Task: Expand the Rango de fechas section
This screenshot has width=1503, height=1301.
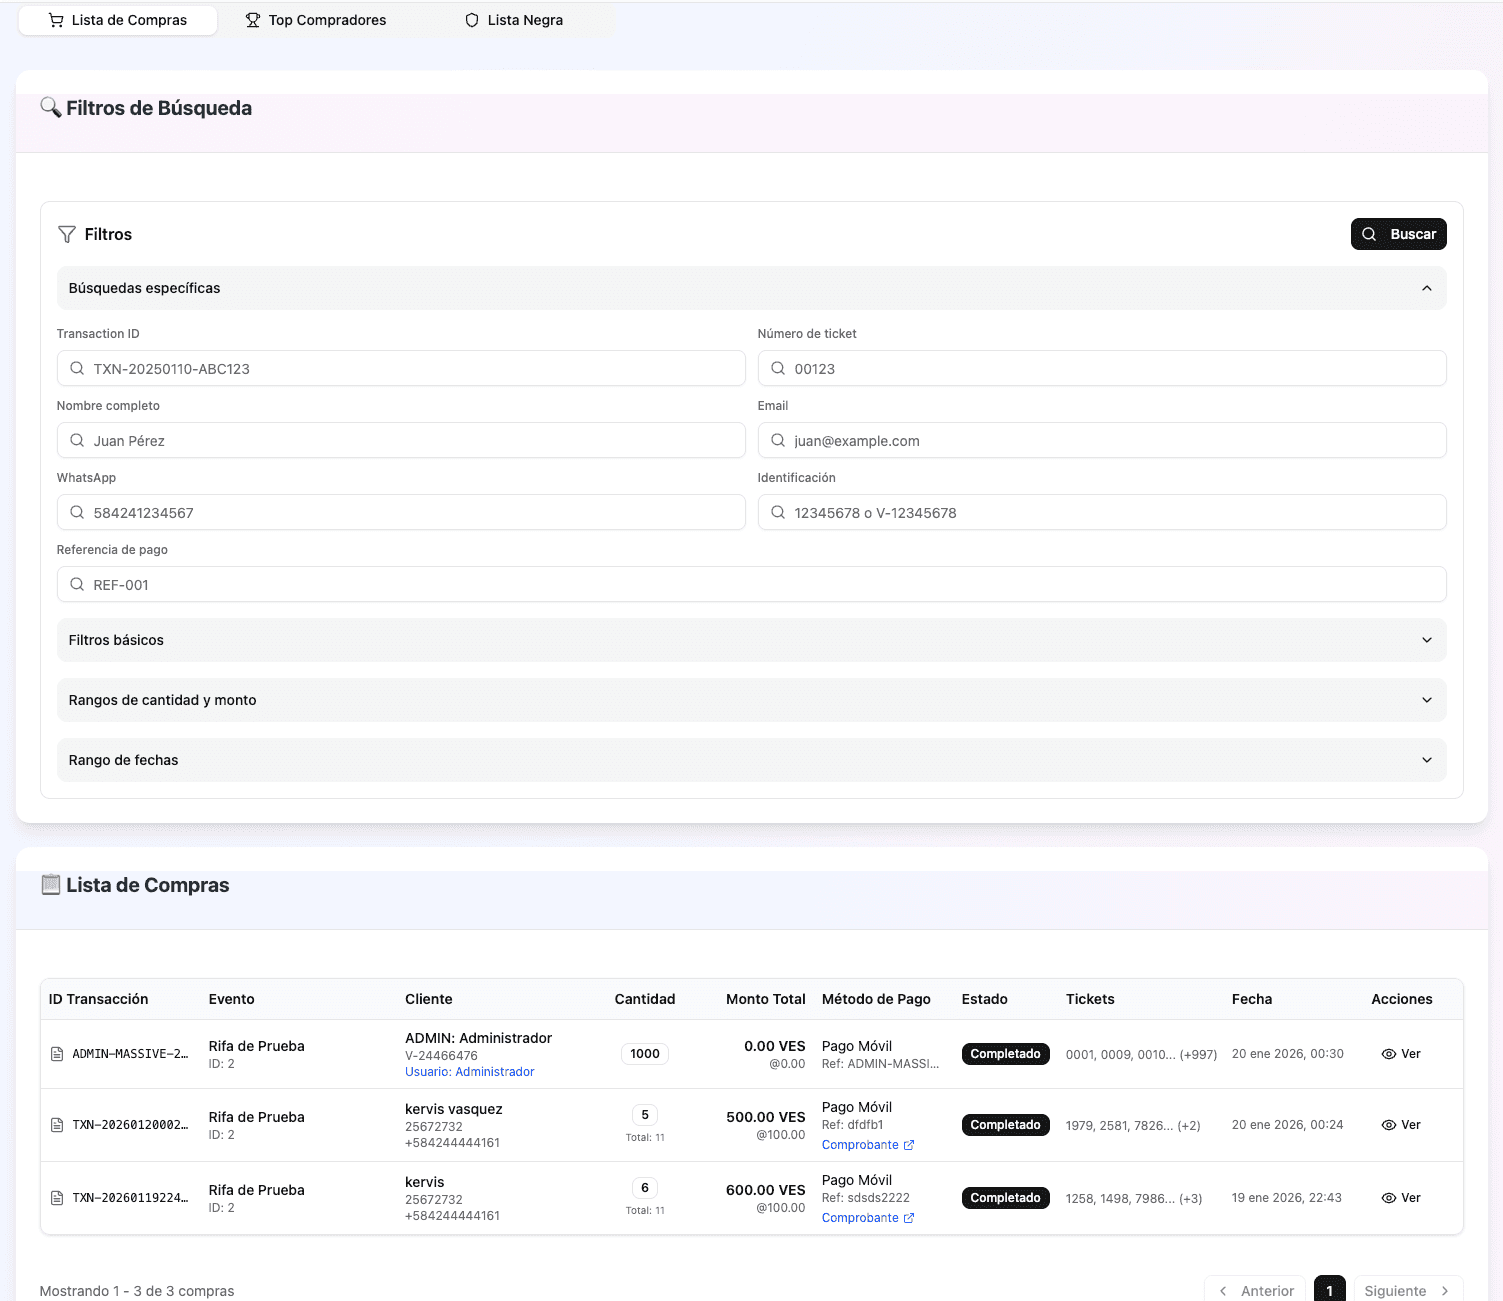Action: point(1426,760)
